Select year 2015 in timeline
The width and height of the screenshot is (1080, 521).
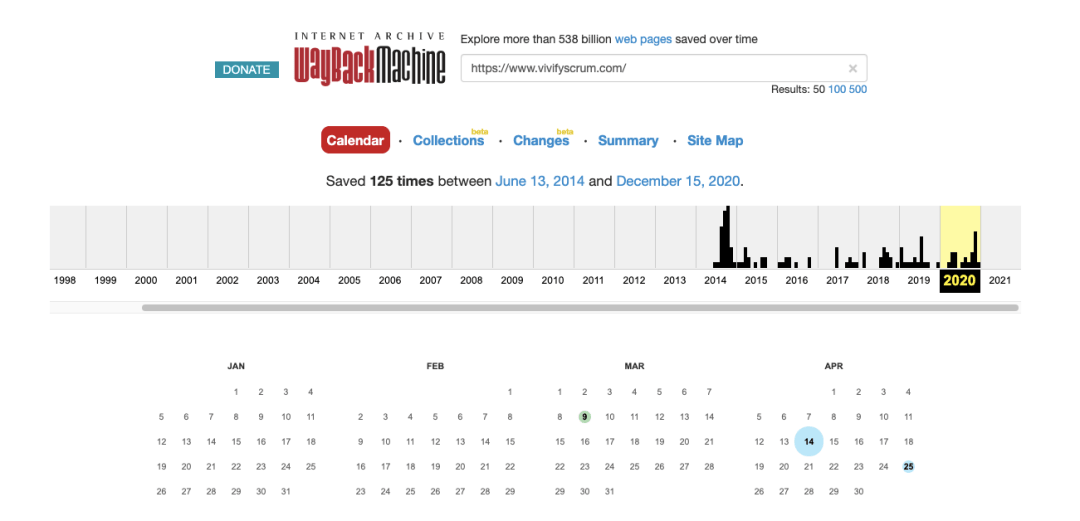point(756,280)
